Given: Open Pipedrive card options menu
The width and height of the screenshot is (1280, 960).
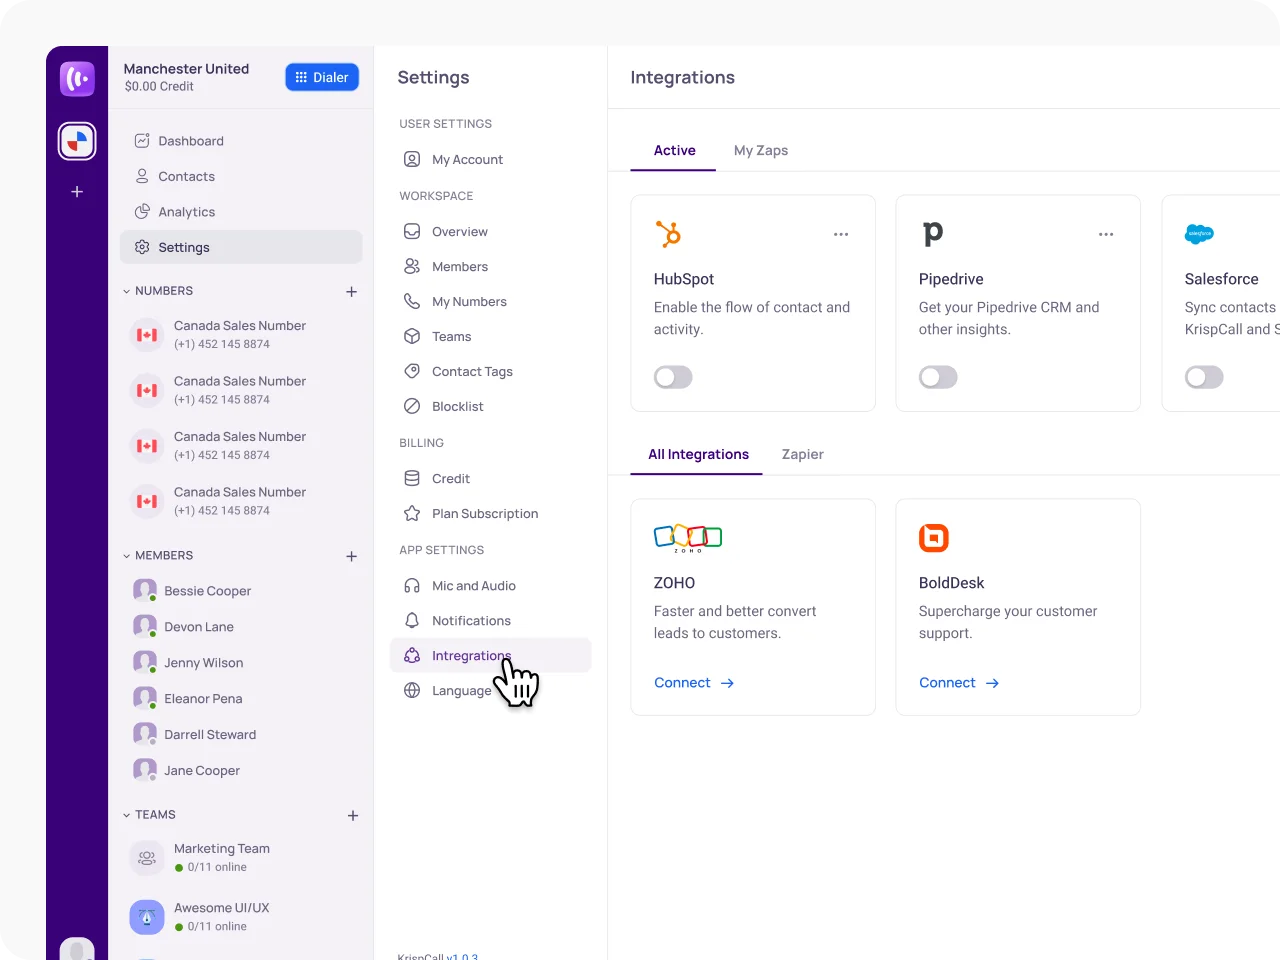Looking at the screenshot, I should [x=1106, y=234].
